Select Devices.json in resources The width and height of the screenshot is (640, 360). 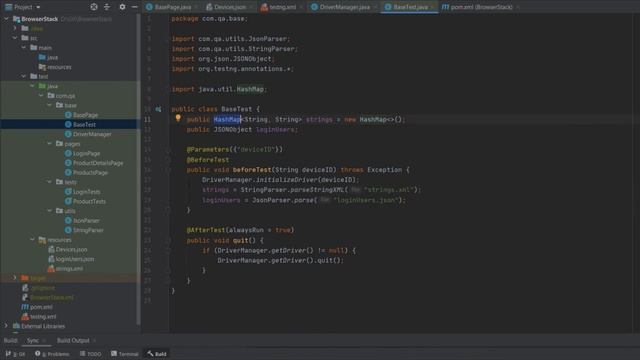71,249
